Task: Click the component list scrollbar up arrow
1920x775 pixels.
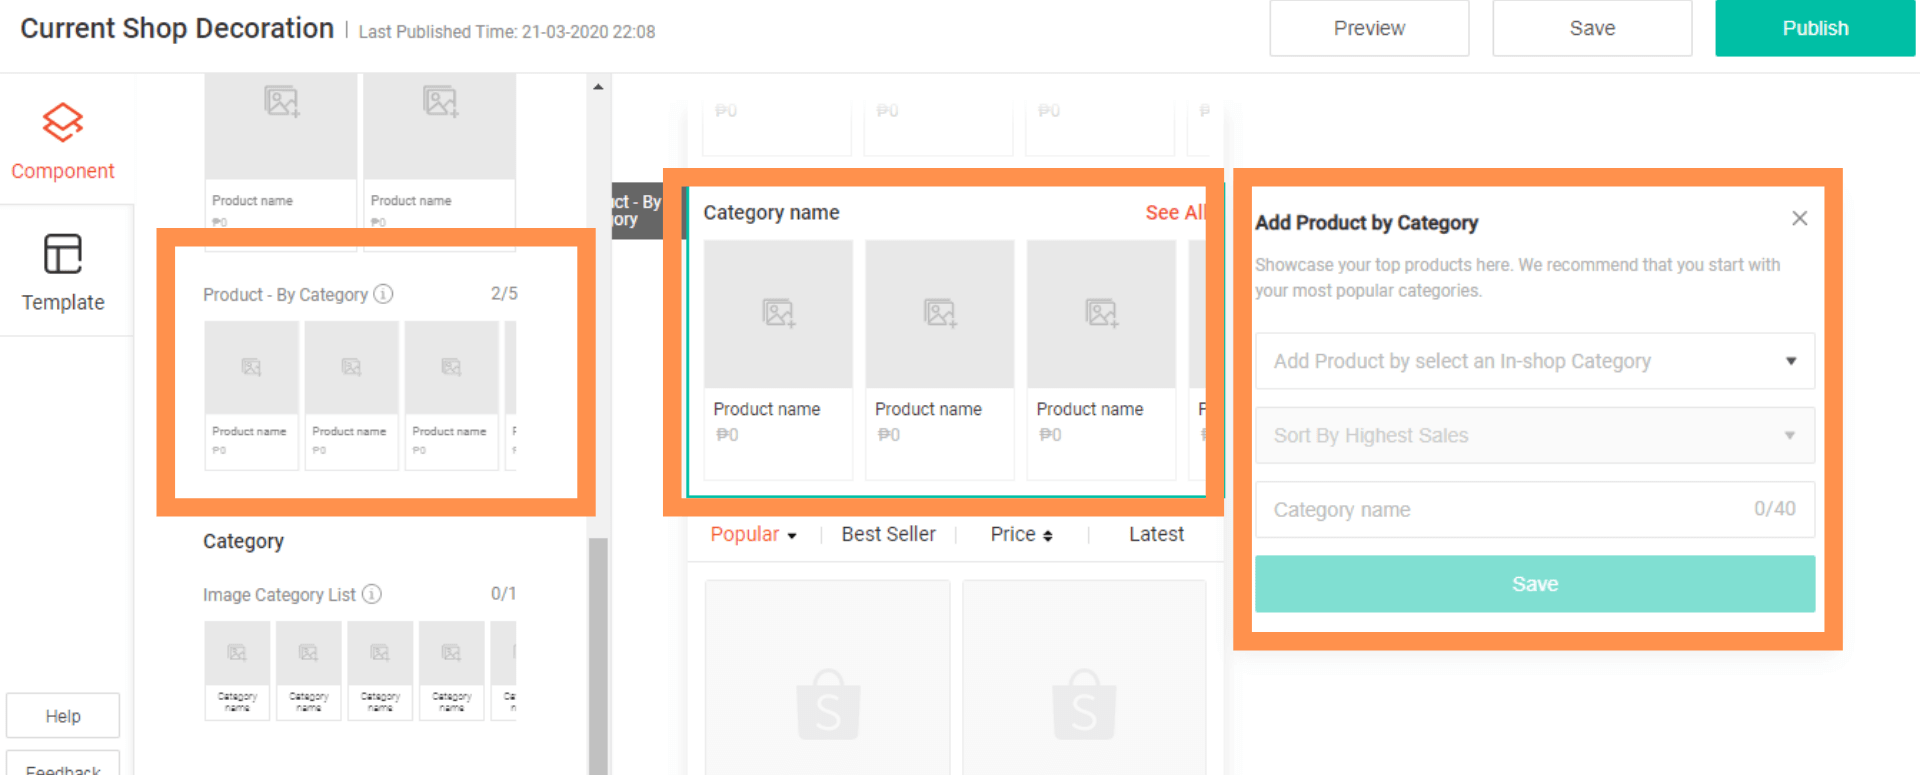Action: [x=598, y=87]
